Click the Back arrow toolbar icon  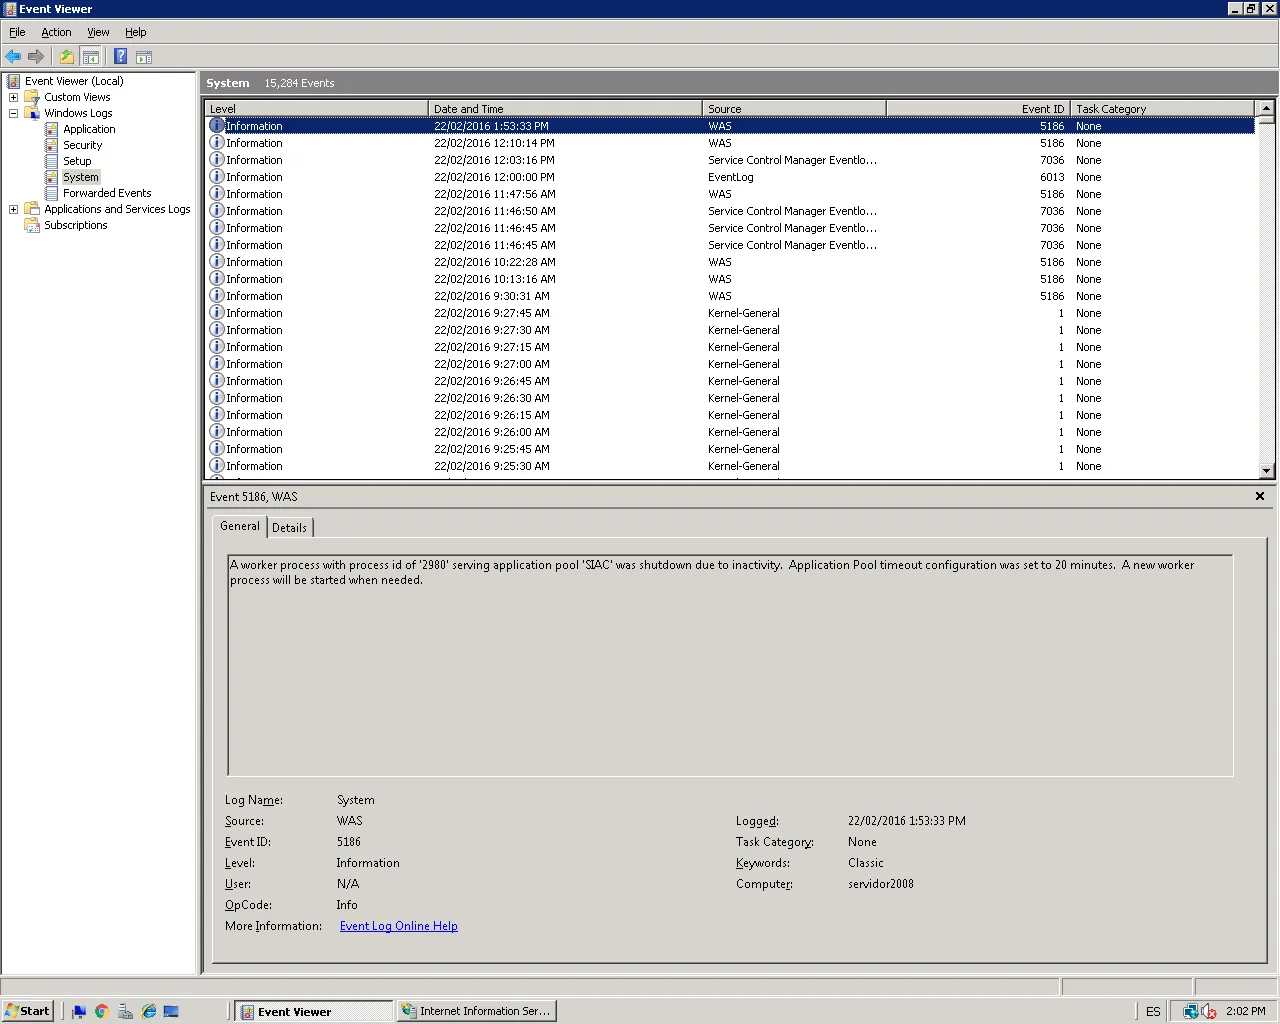(x=13, y=57)
